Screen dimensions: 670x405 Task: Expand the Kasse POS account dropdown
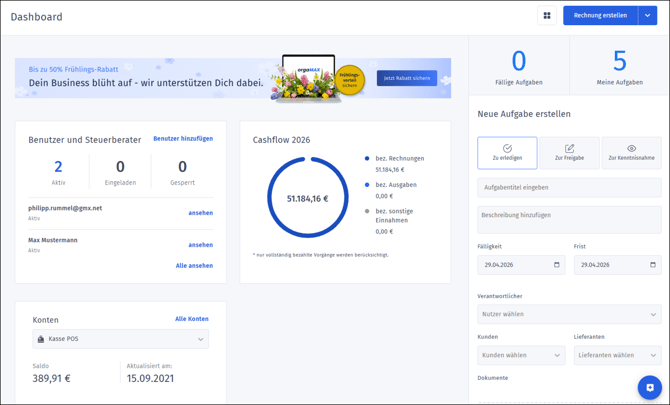coord(120,339)
